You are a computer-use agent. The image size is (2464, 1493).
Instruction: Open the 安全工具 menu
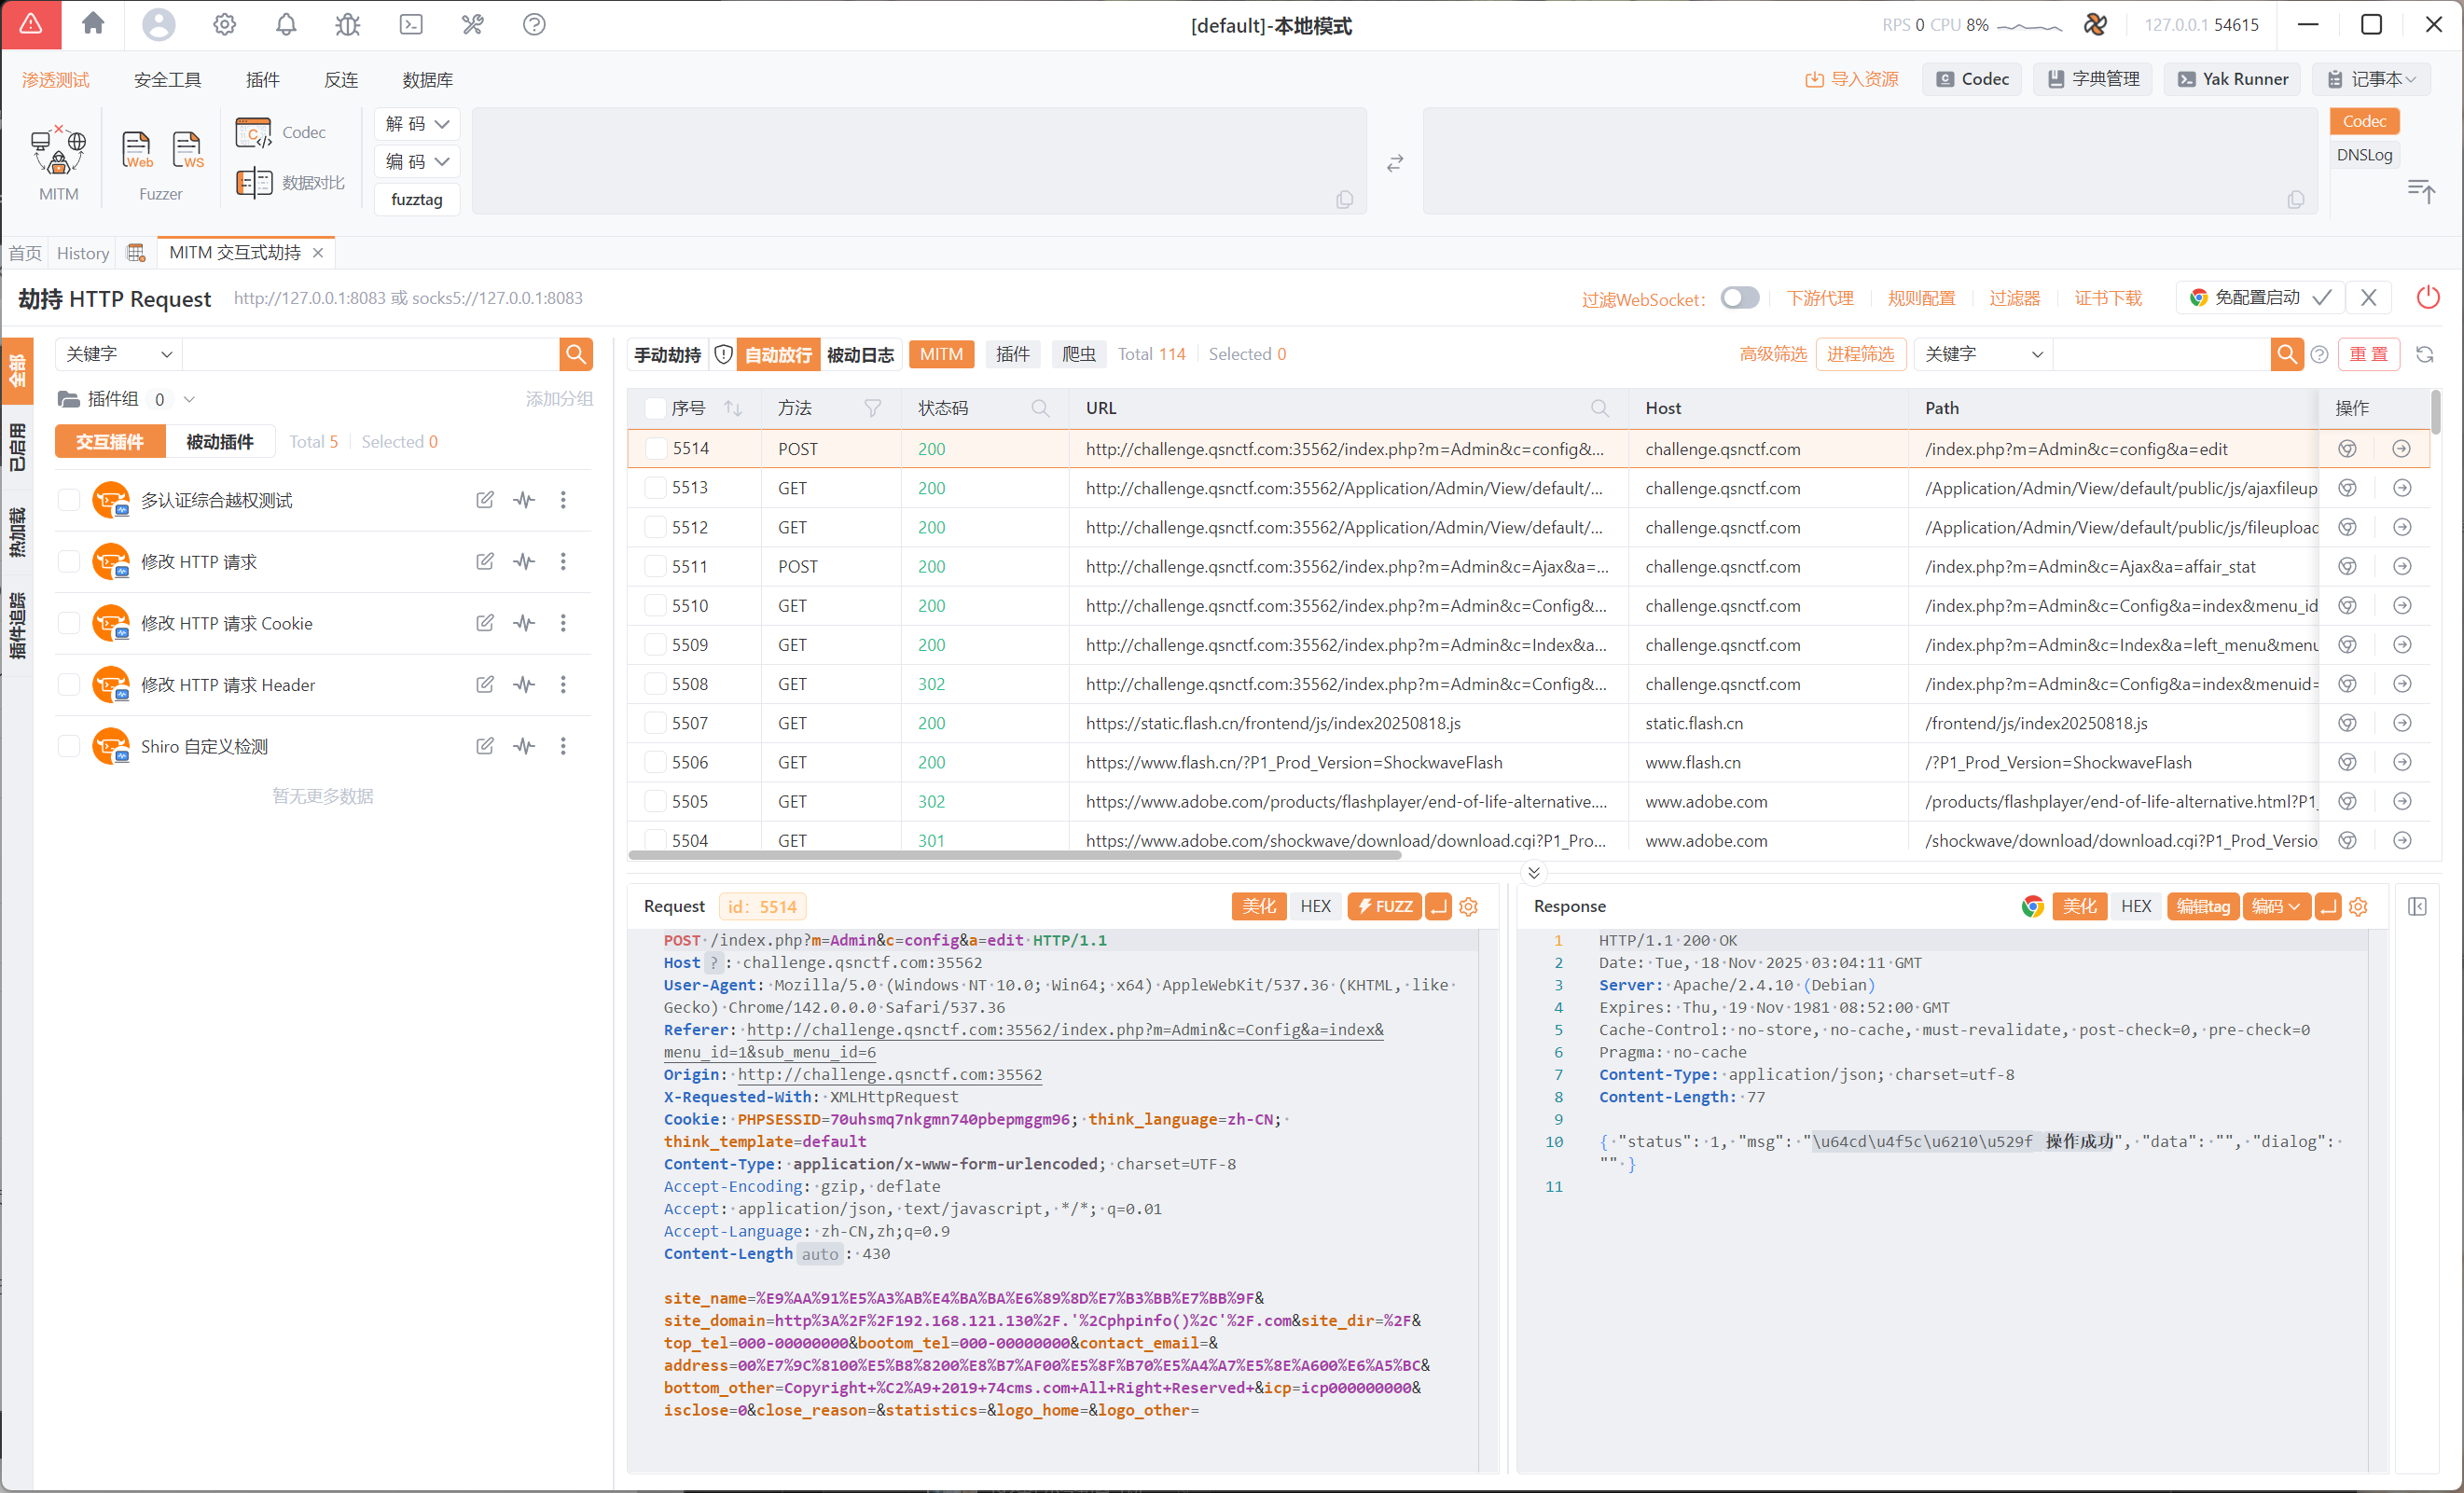(167, 79)
